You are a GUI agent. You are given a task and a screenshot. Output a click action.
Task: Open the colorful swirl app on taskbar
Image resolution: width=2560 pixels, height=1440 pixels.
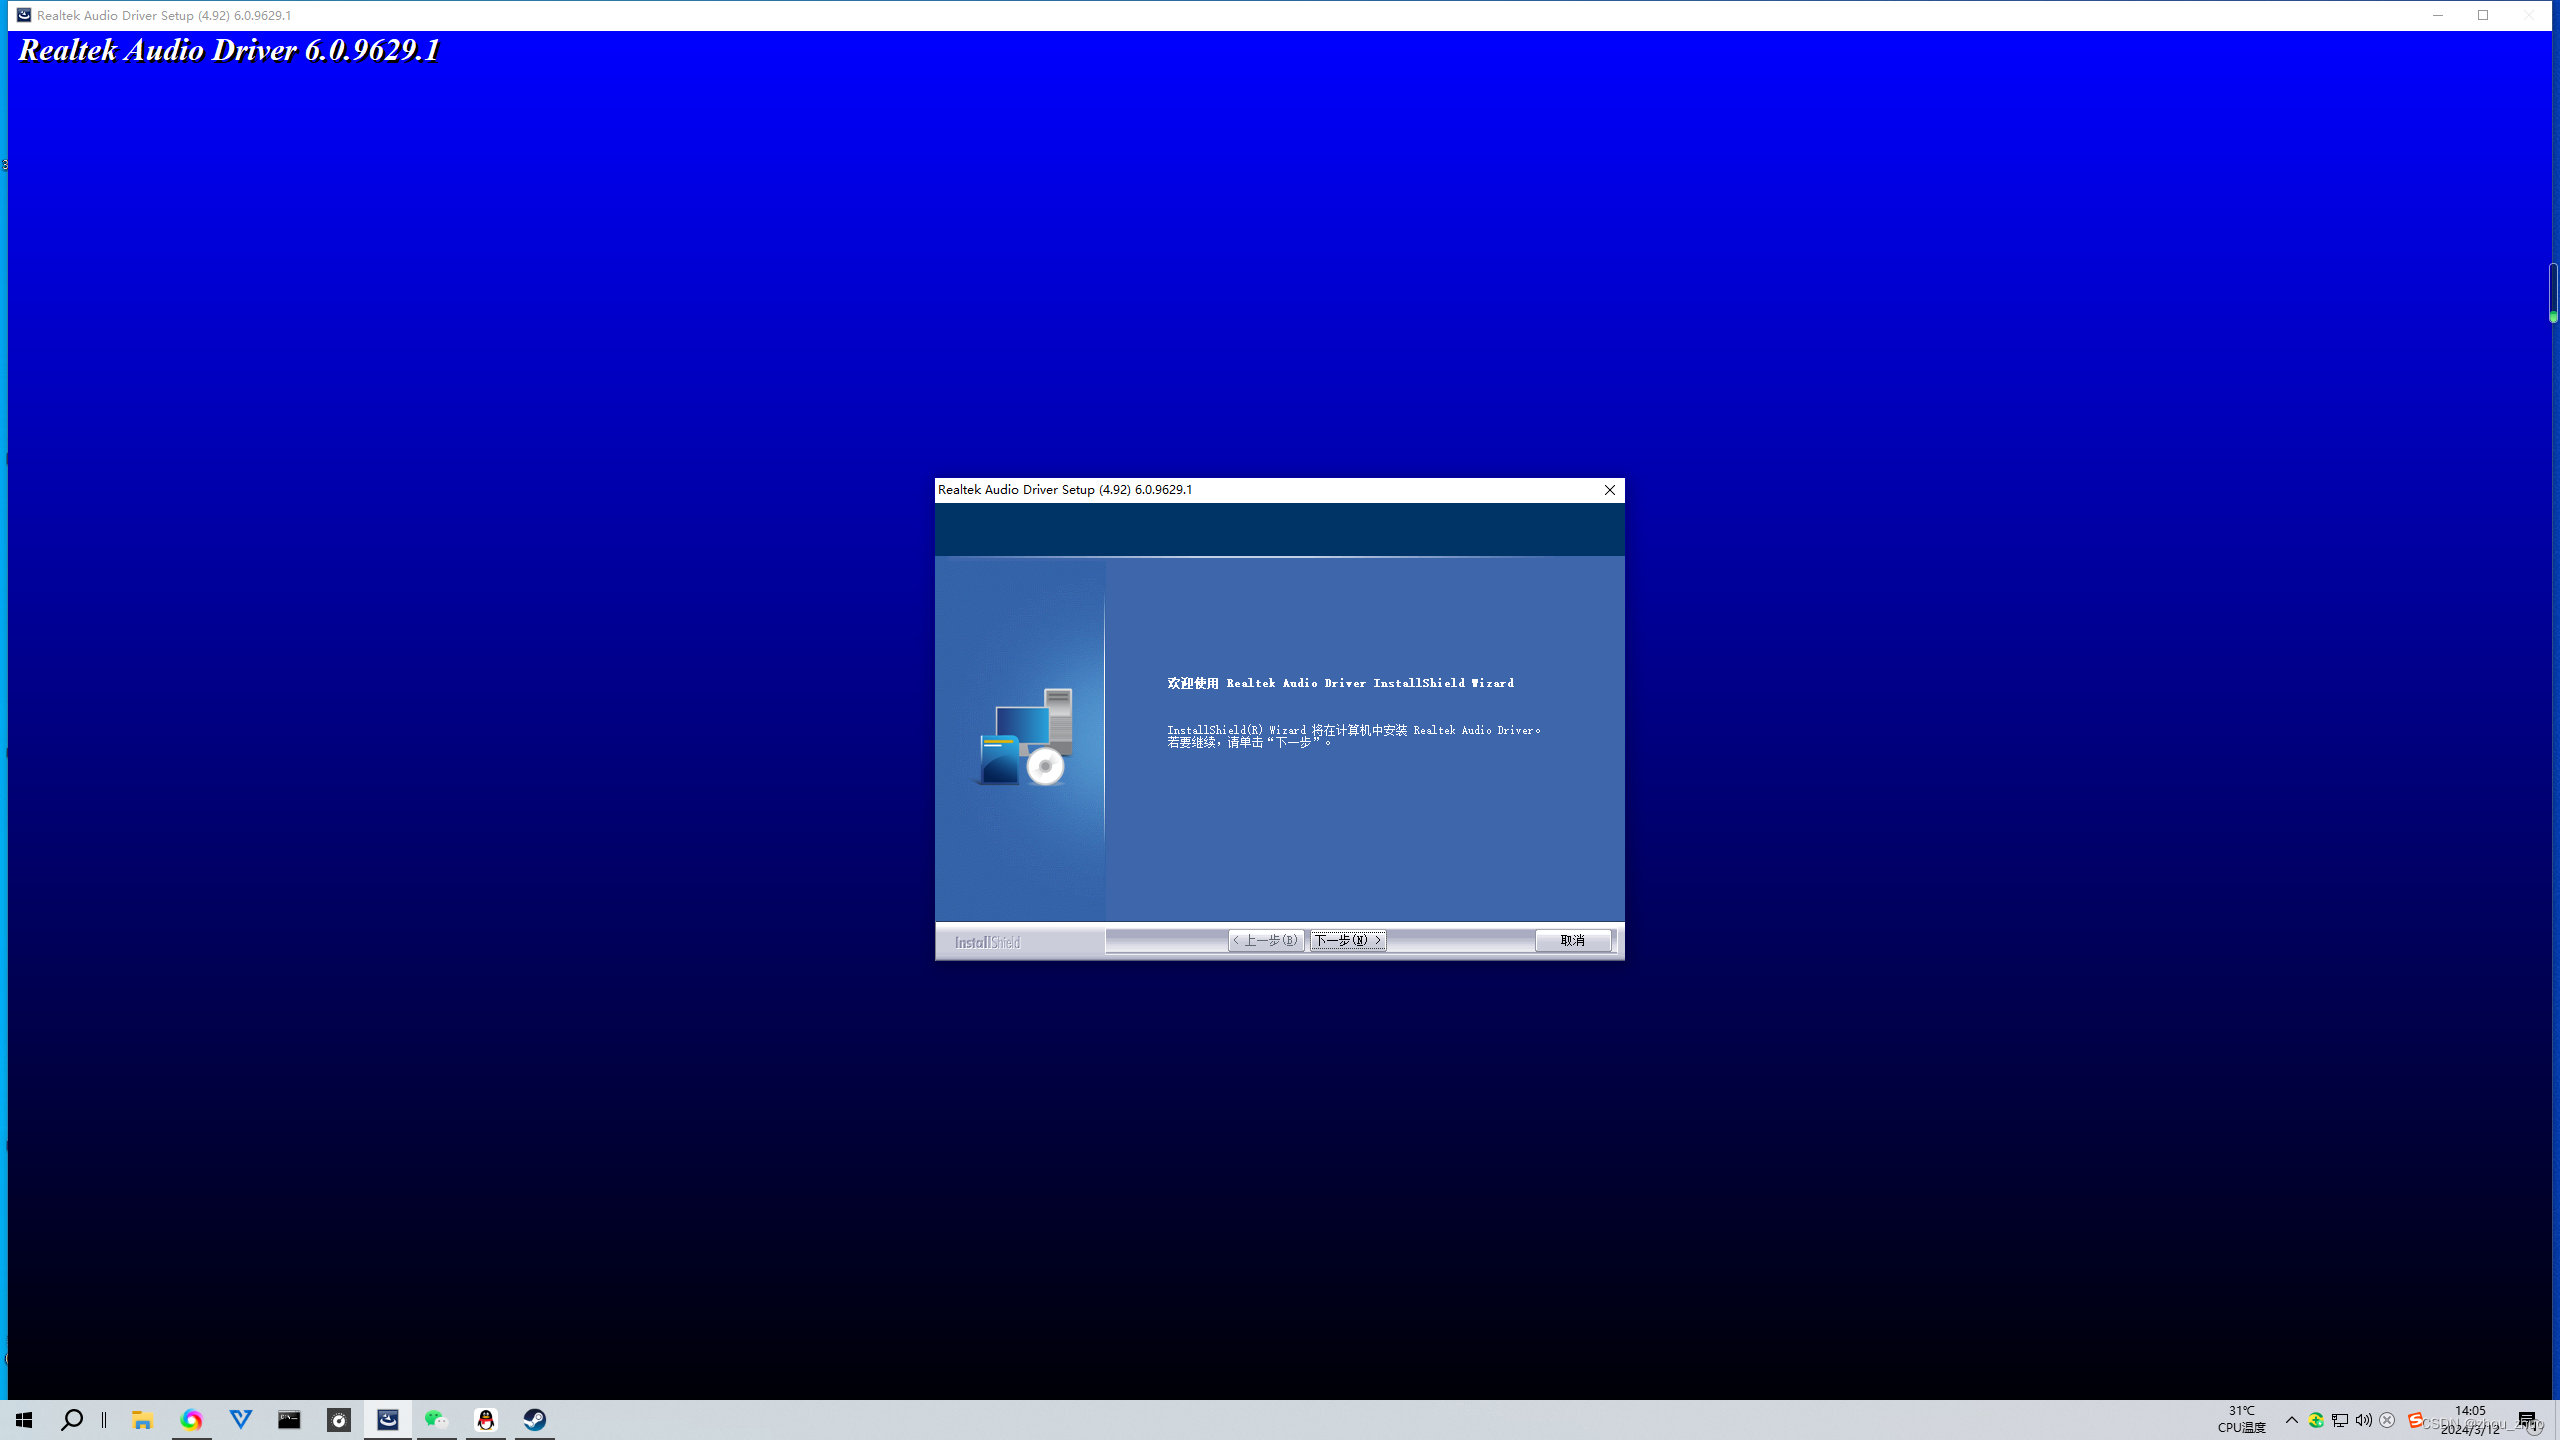click(191, 1420)
